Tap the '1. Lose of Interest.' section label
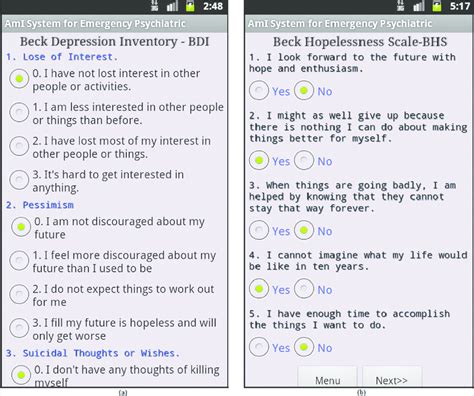 click(62, 57)
